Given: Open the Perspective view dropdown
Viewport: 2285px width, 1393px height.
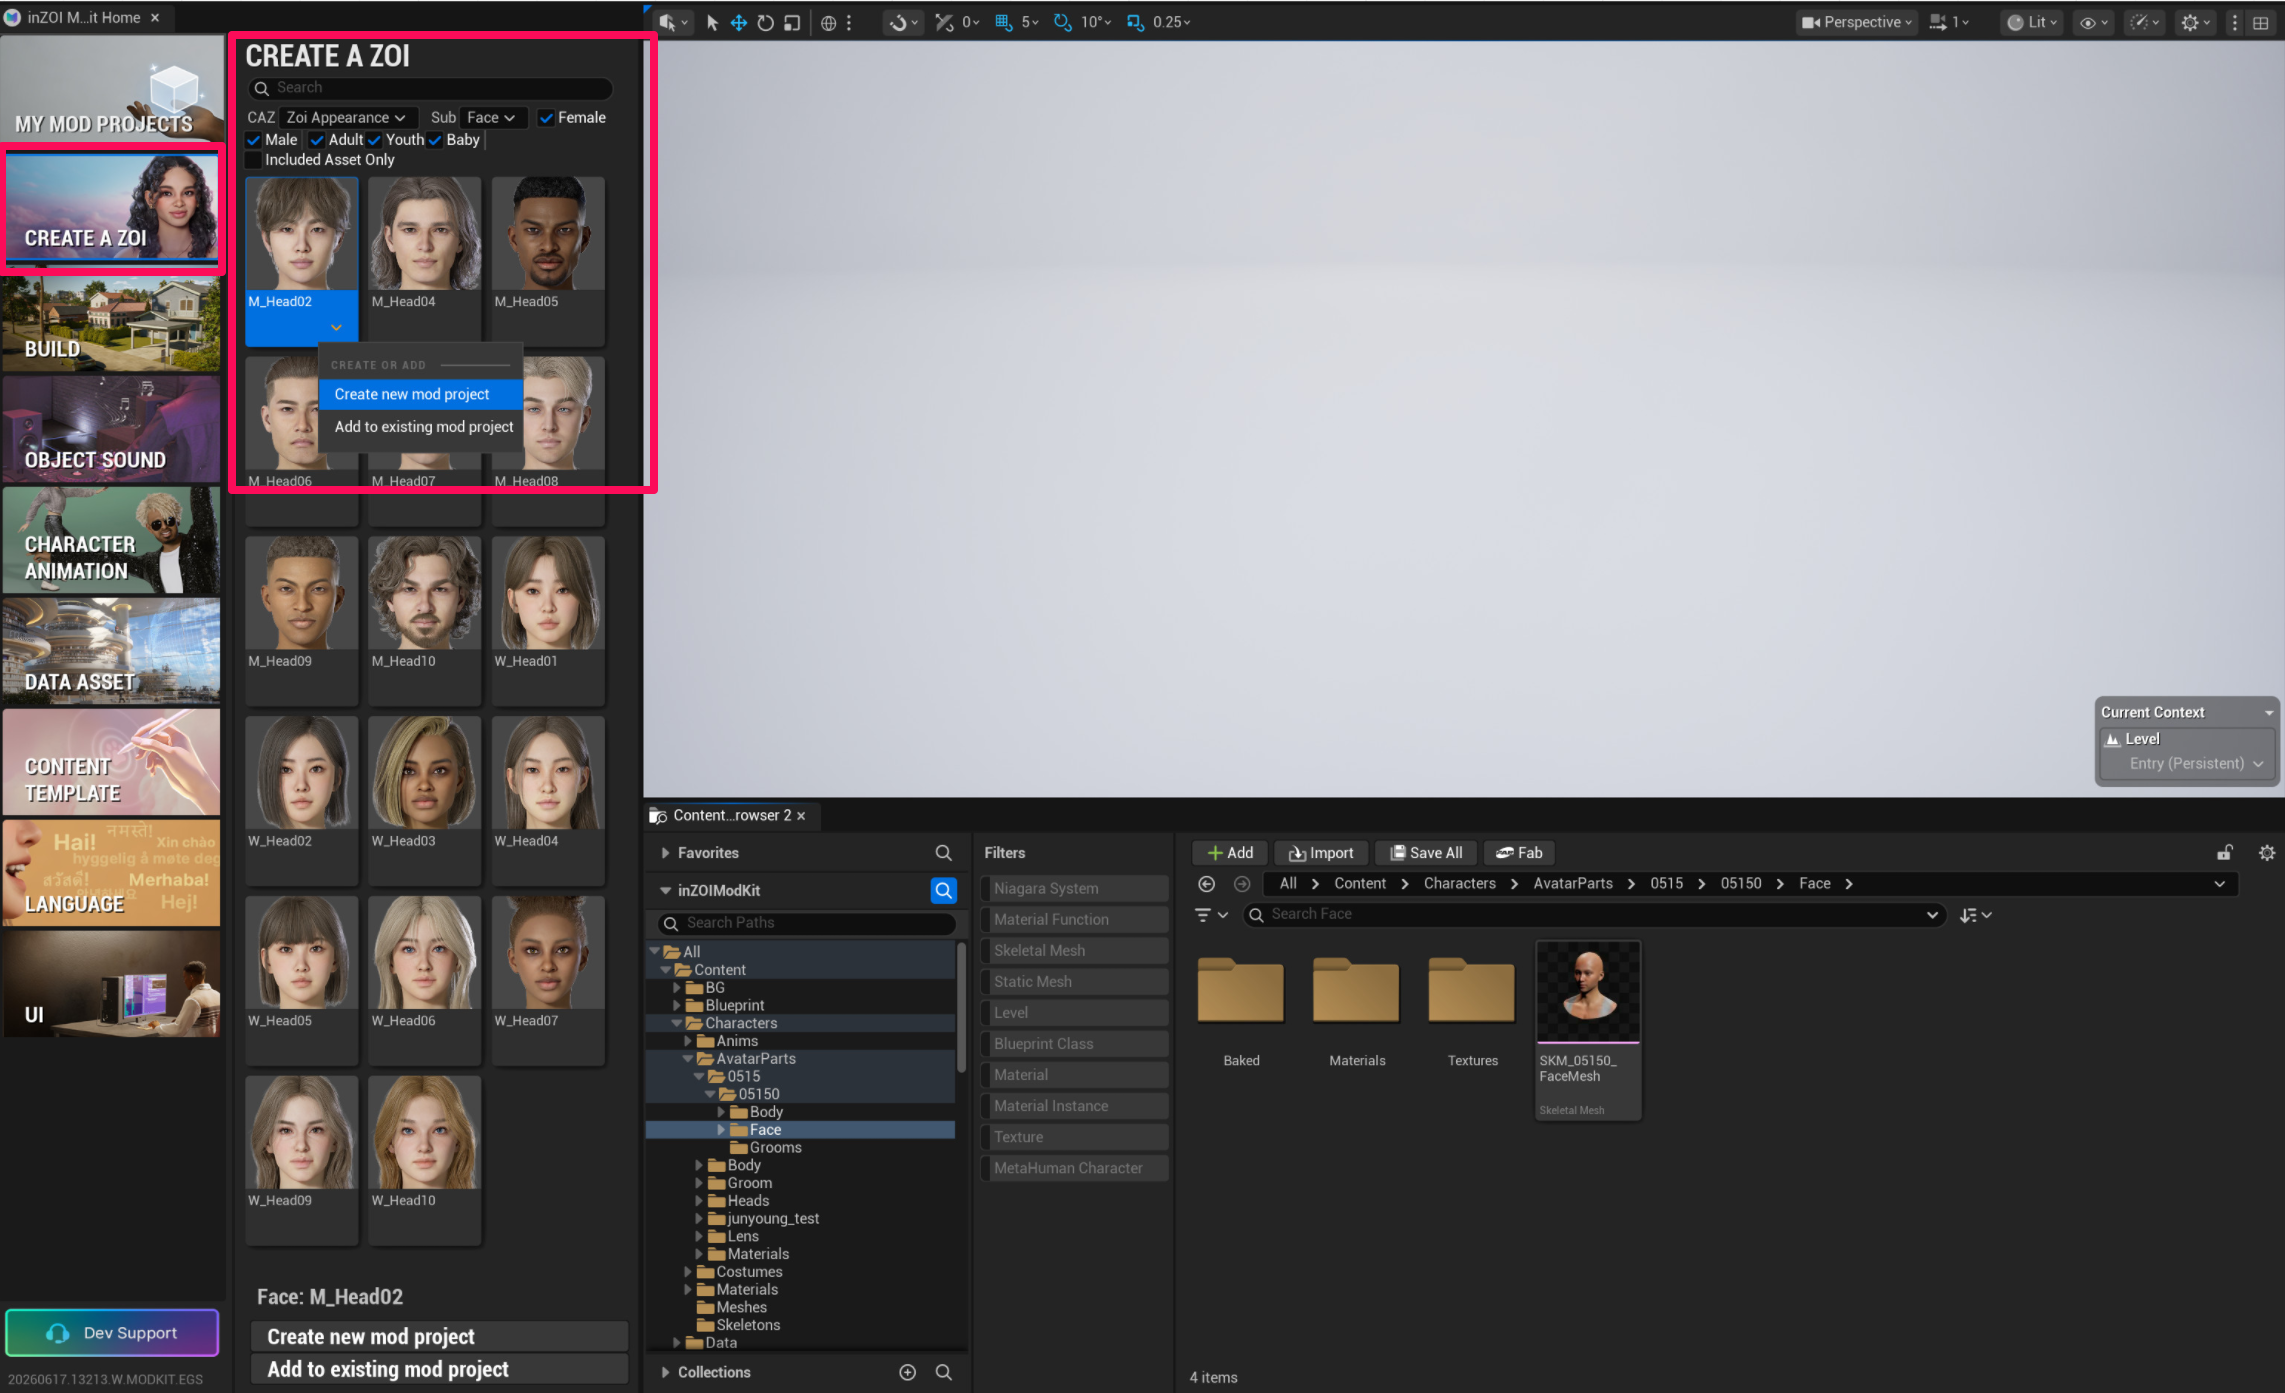Looking at the screenshot, I should coord(1857,22).
